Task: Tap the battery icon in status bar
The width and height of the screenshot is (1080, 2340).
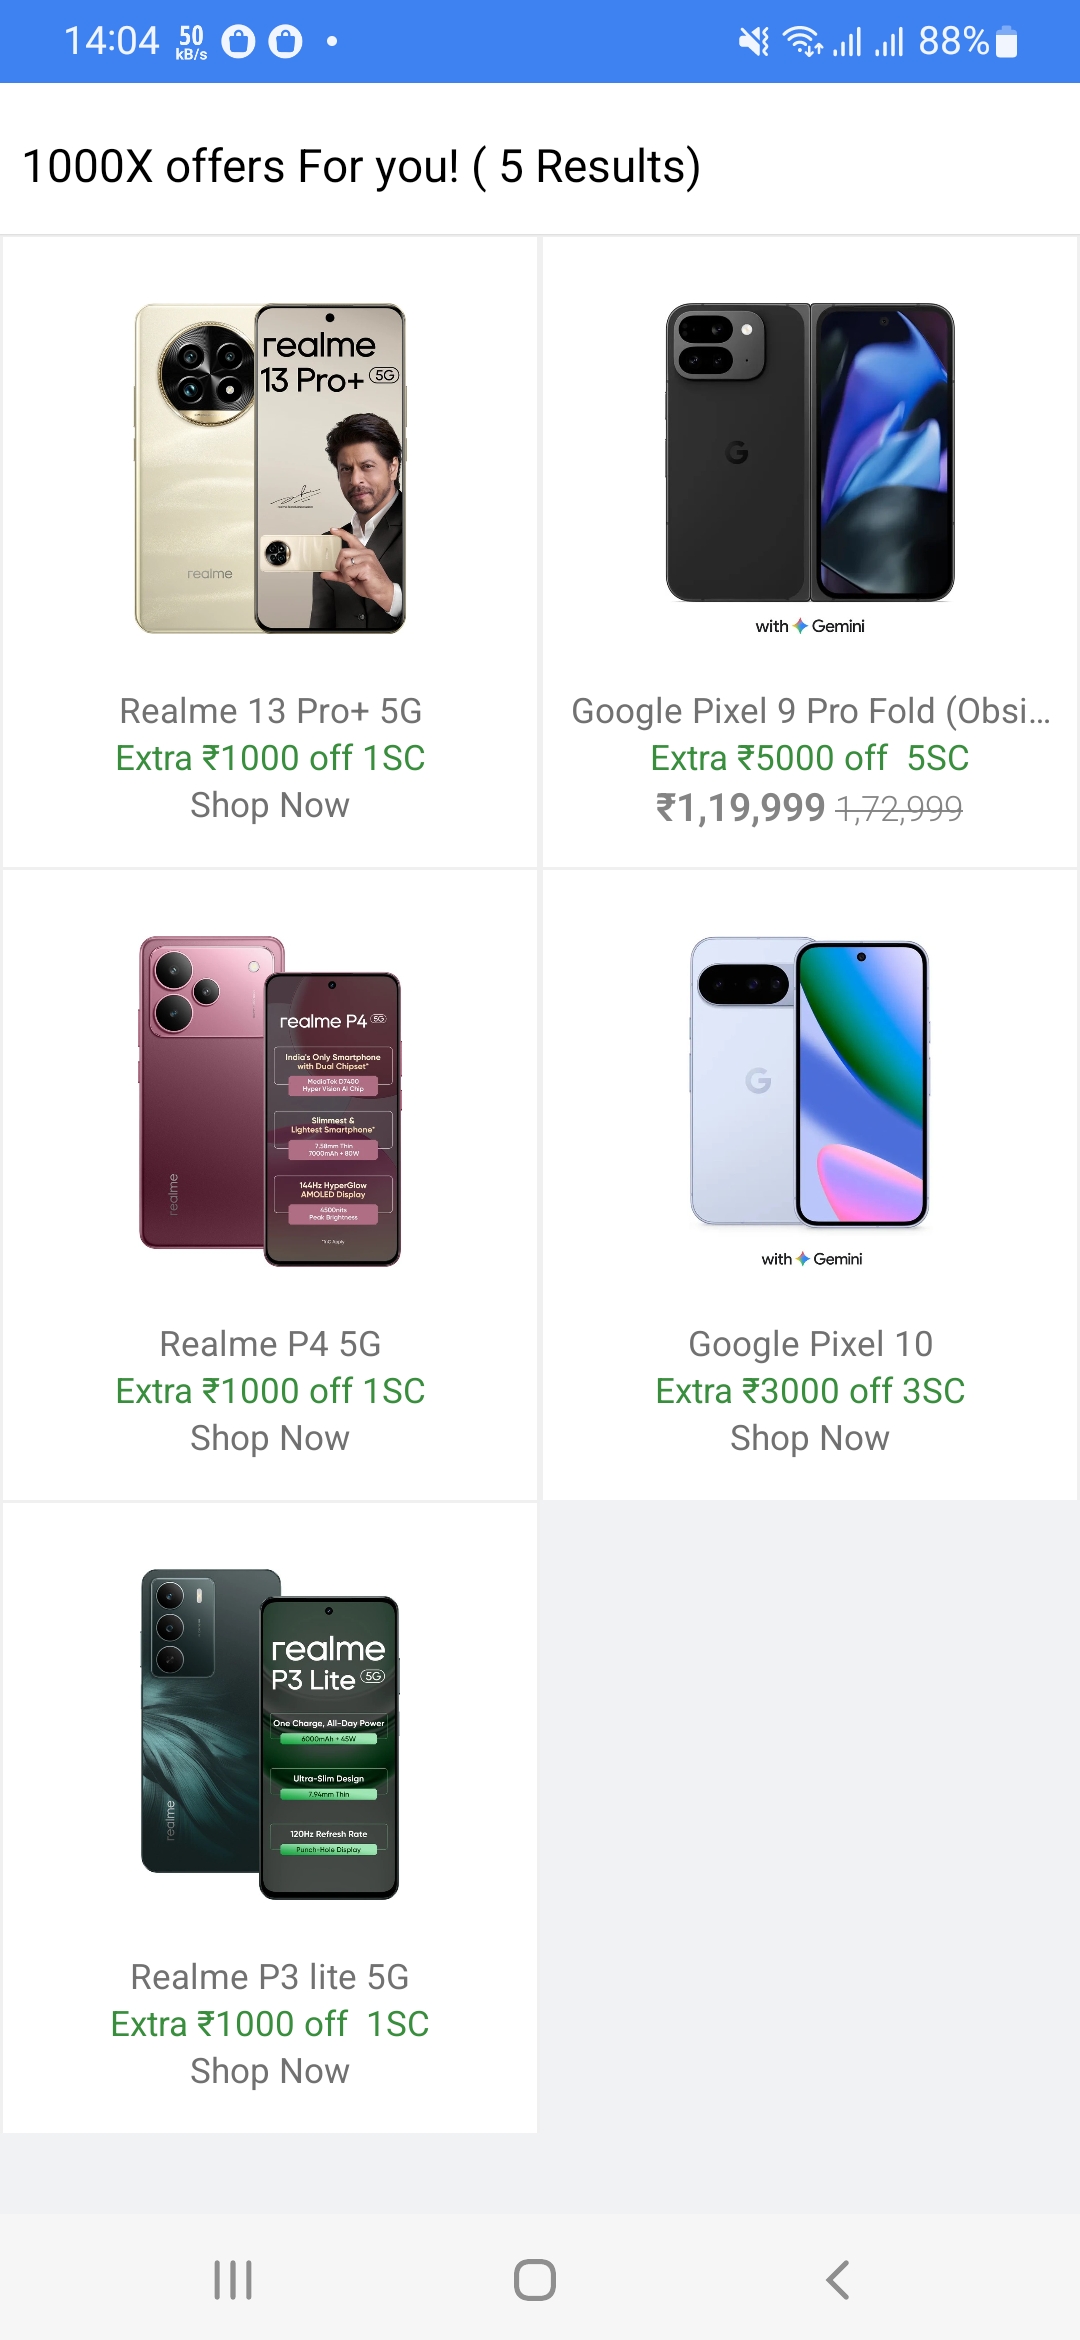Action: click(1007, 42)
